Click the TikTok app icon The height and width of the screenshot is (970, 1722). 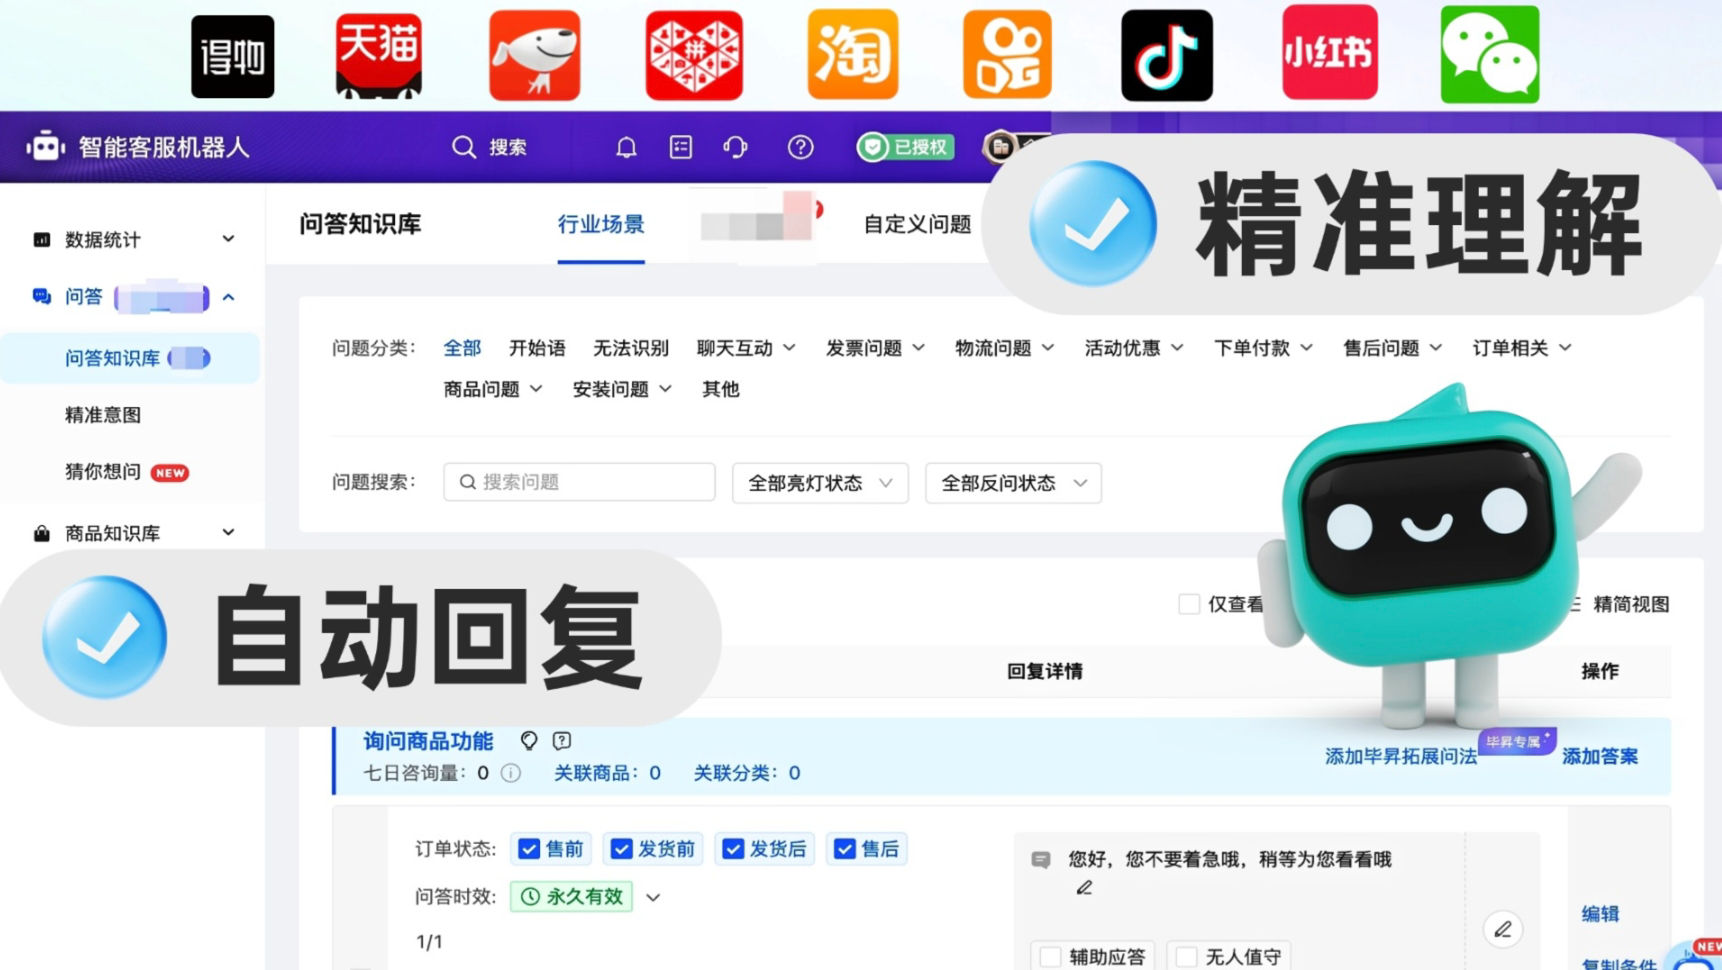click(1167, 55)
